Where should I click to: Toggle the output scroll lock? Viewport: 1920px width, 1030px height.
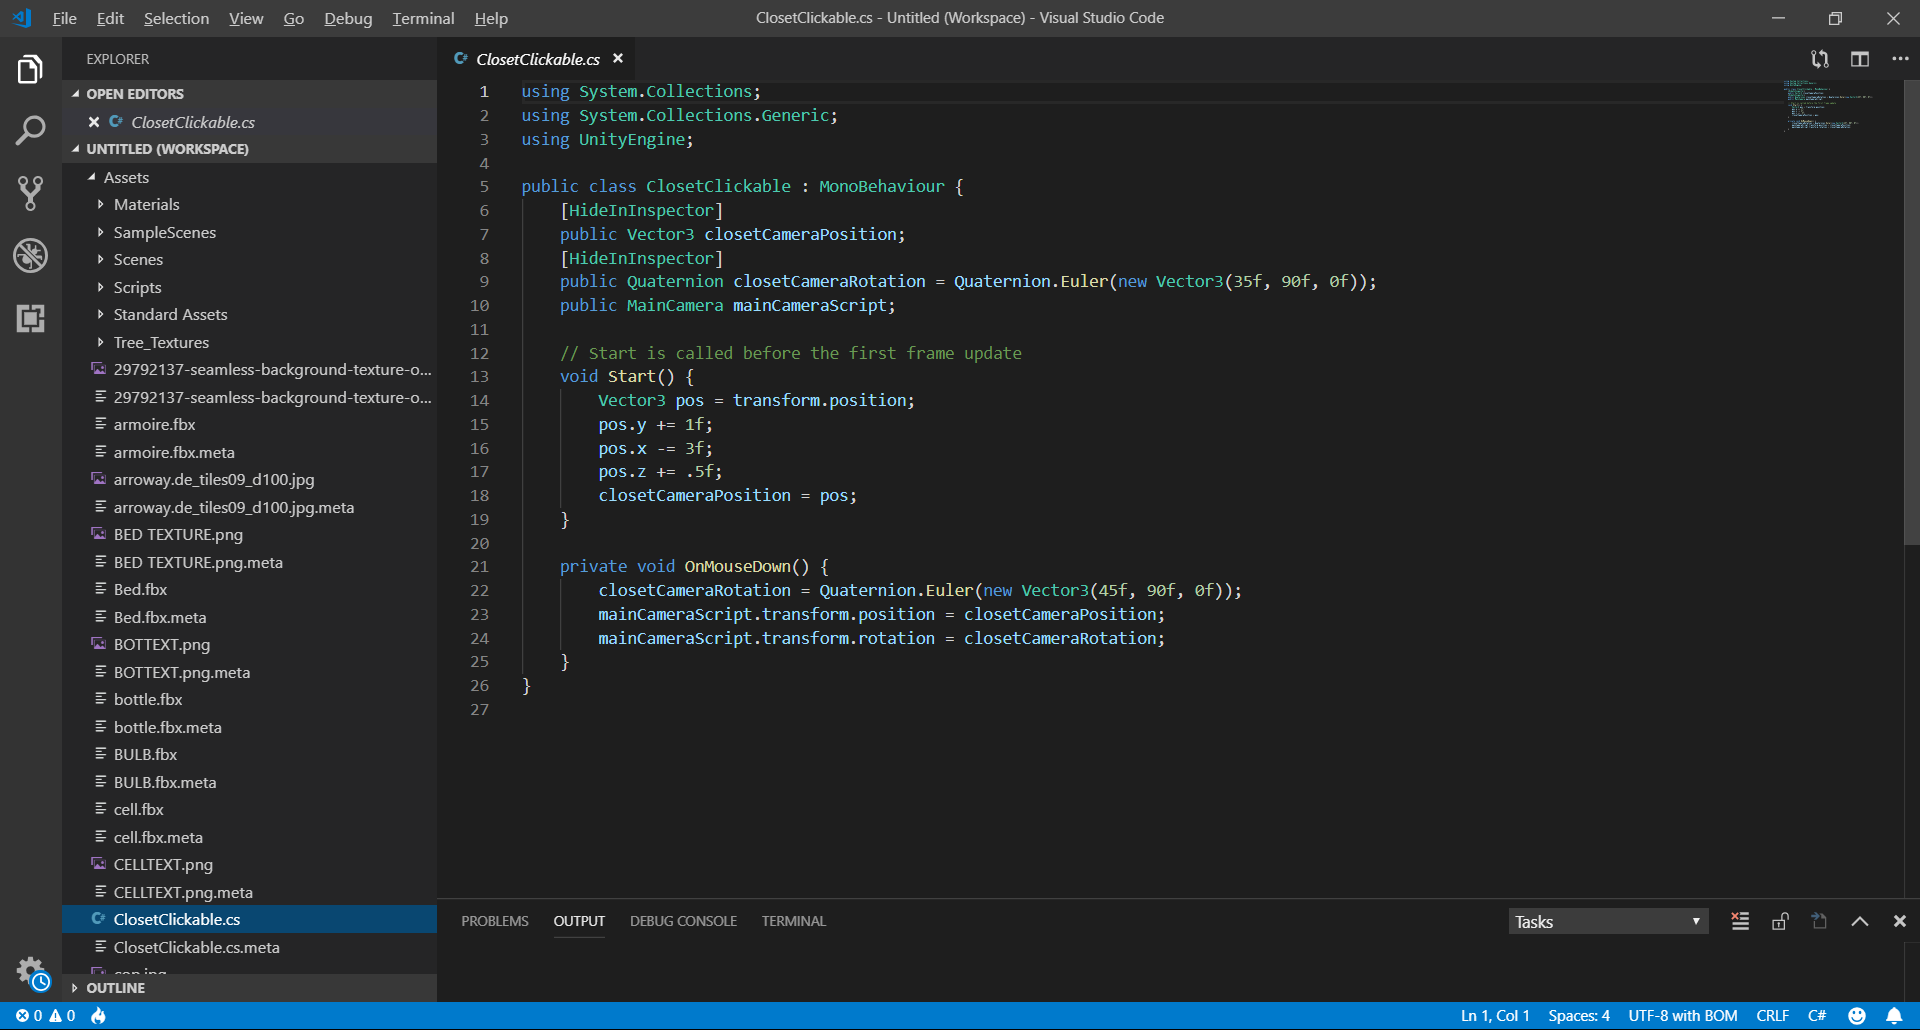[x=1780, y=921]
